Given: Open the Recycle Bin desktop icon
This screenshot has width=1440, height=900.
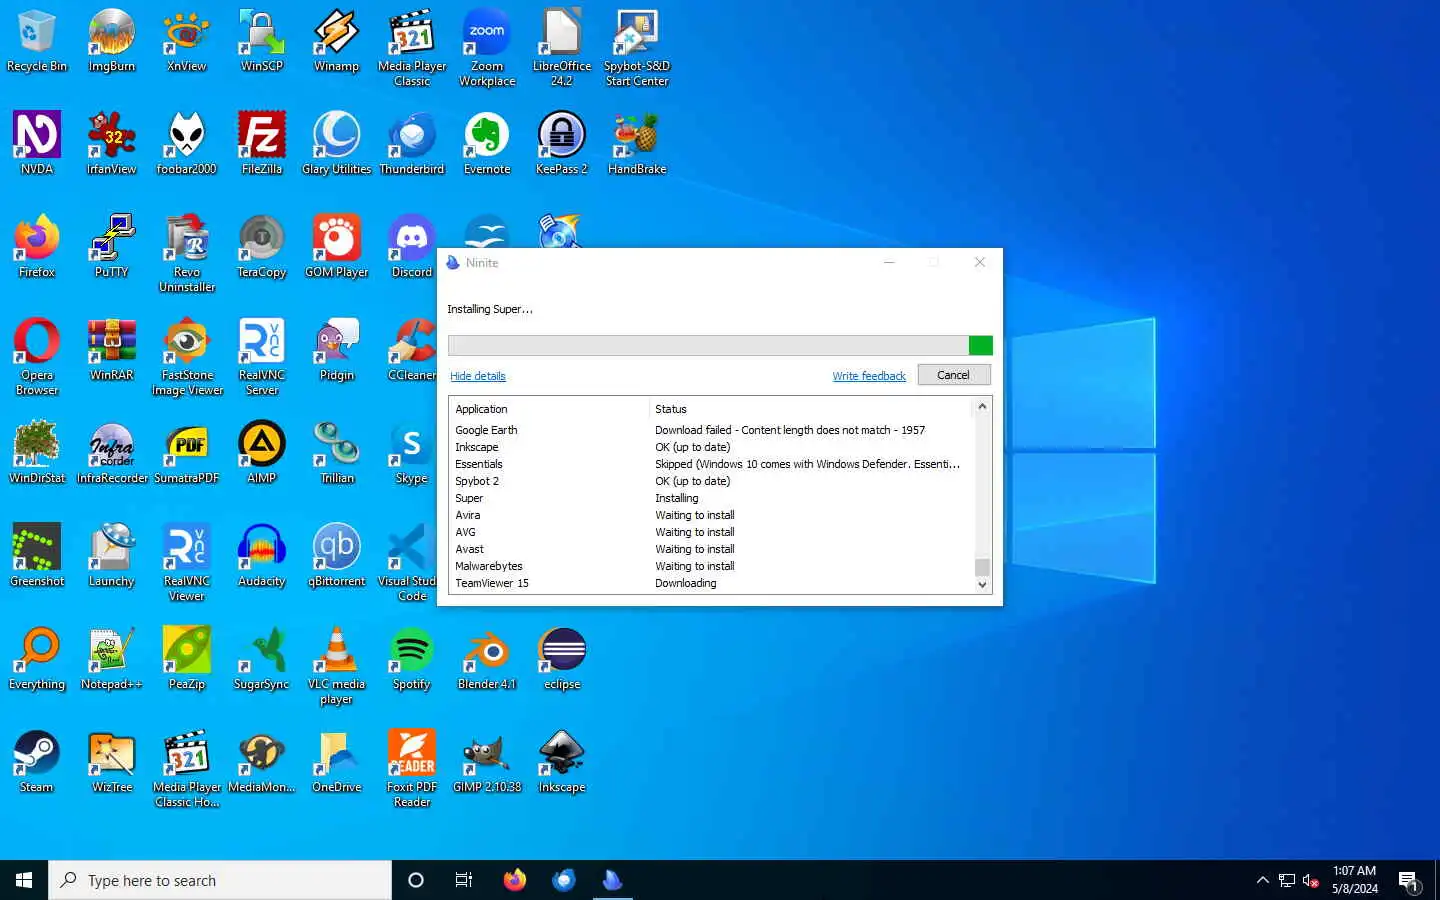Looking at the screenshot, I should pyautogui.click(x=37, y=41).
